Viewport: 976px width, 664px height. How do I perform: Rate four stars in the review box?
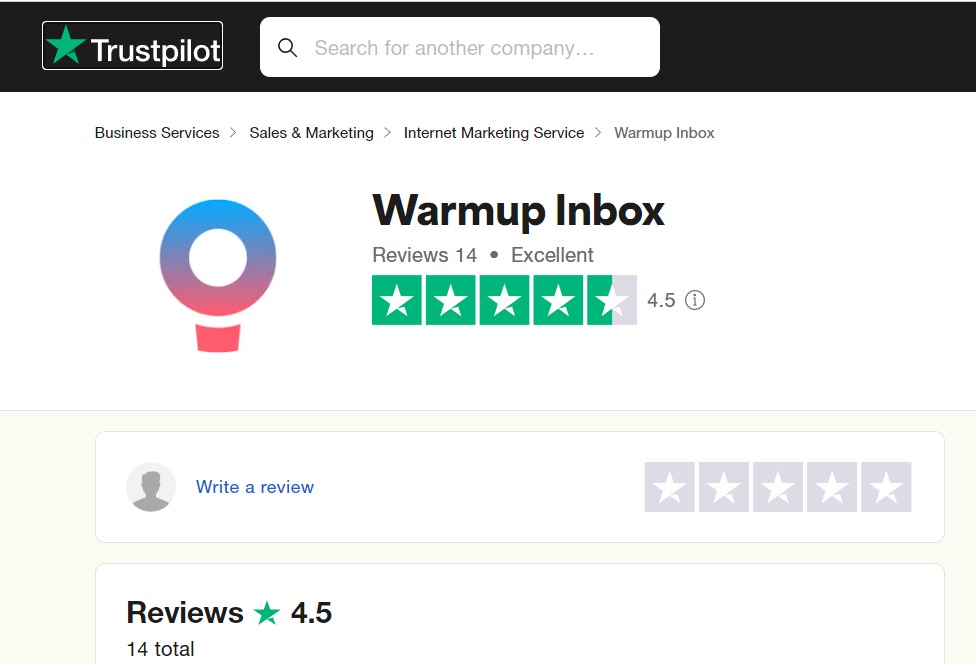(x=832, y=487)
